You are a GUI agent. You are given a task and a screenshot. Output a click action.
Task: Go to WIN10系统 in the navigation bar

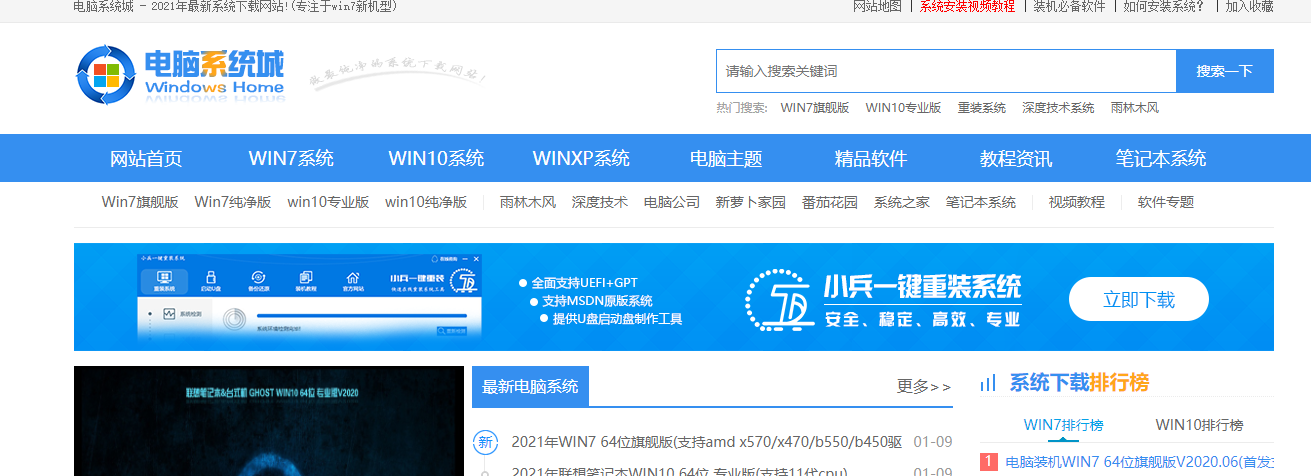[436, 158]
